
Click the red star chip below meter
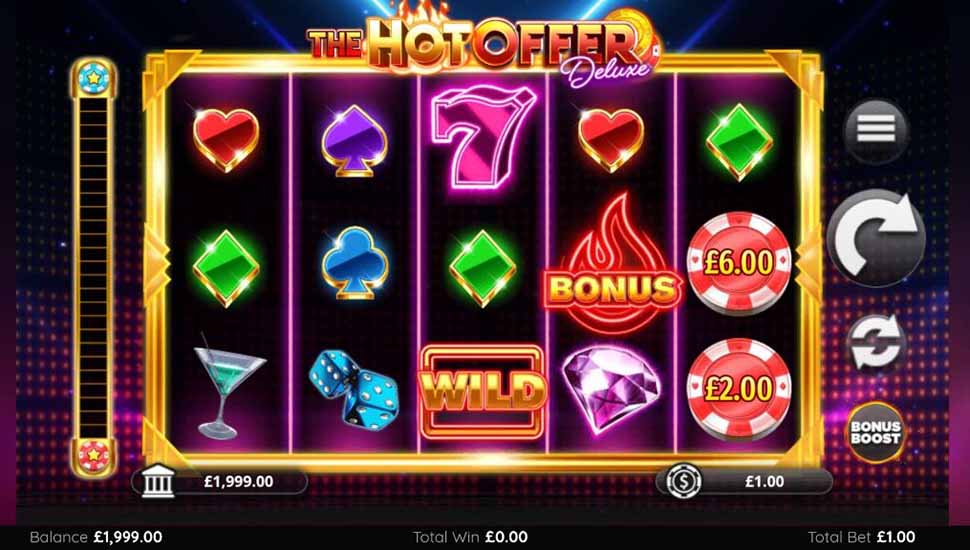93,455
